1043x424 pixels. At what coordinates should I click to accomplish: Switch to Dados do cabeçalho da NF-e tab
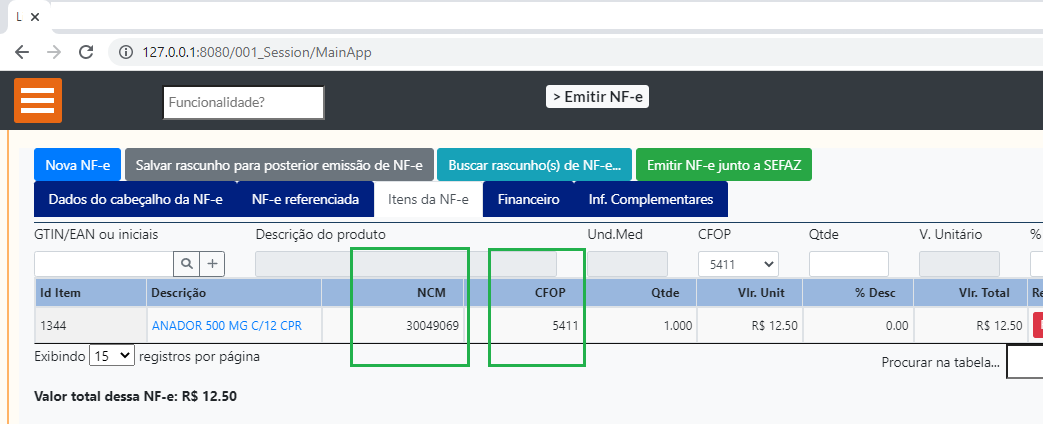(x=135, y=199)
